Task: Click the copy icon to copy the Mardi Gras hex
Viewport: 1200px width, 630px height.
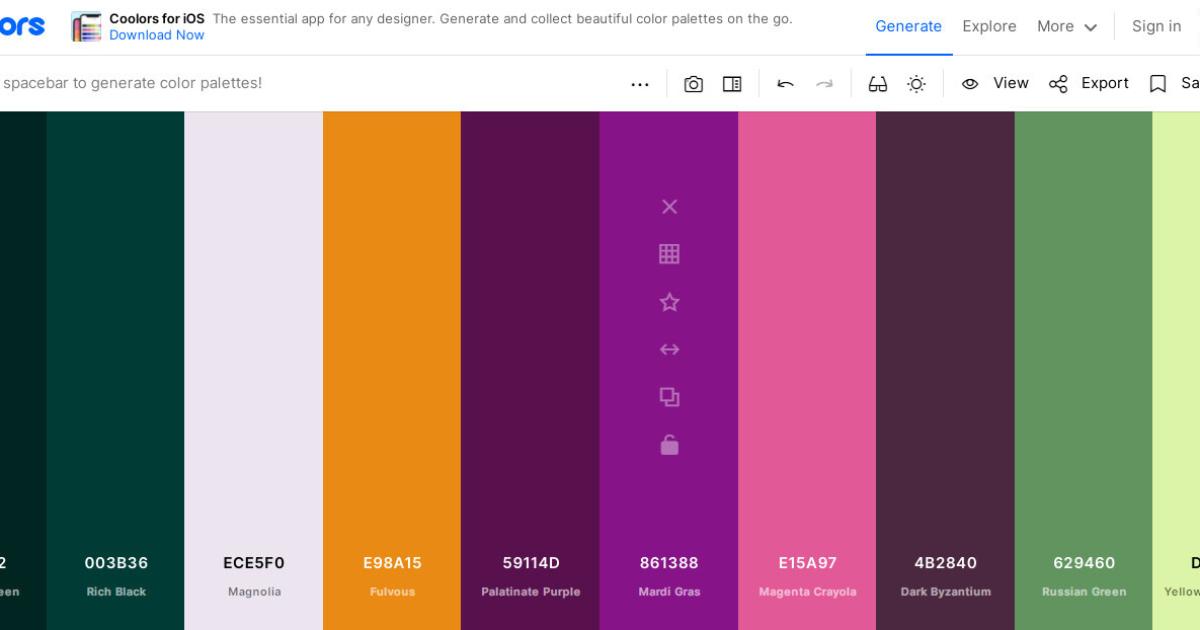Action: tap(669, 397)
